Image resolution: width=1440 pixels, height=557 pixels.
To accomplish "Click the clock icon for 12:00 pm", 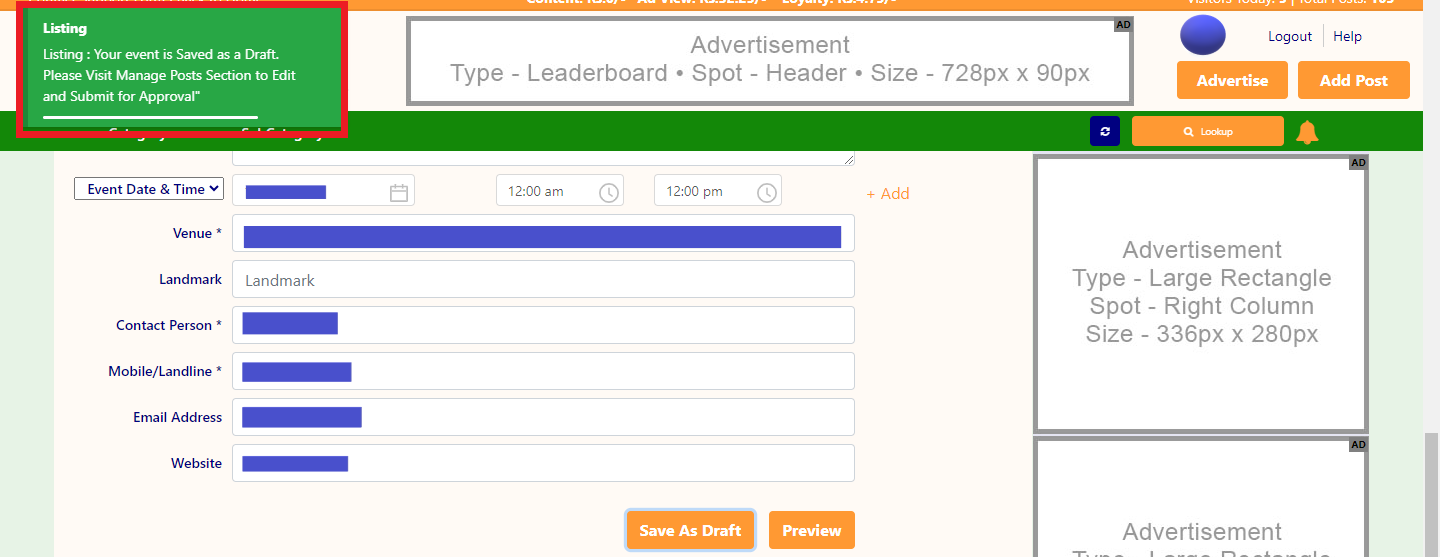I will 766,193.
